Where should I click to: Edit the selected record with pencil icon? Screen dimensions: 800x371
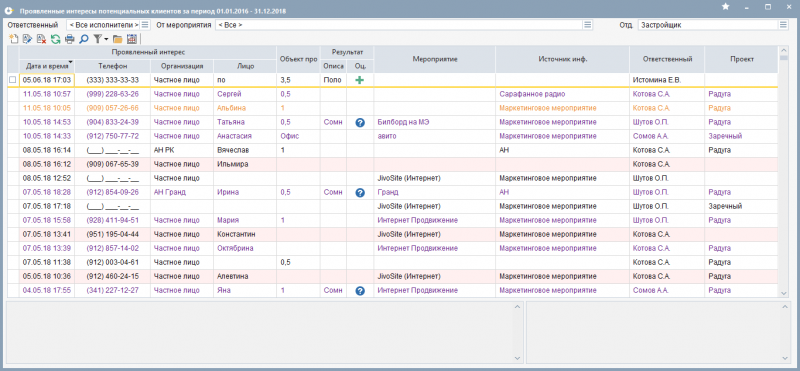pyautogui.click(x=28, y=38)
